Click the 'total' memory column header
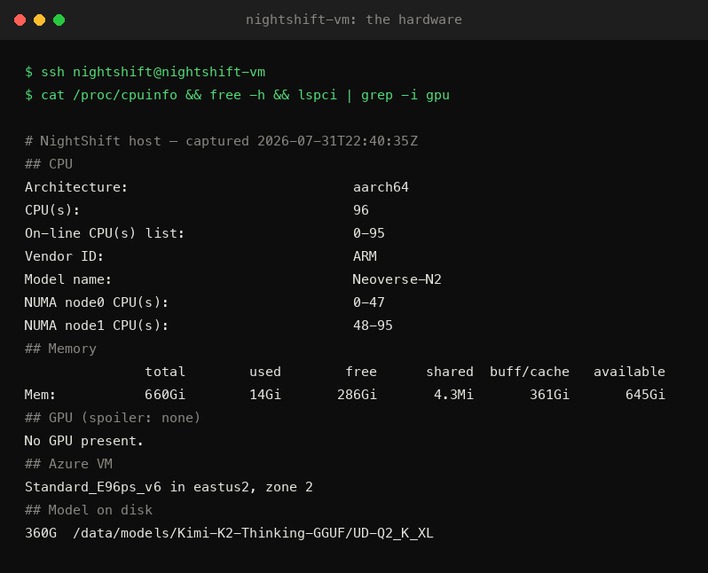Screen dimensions: 708x573 165,372
